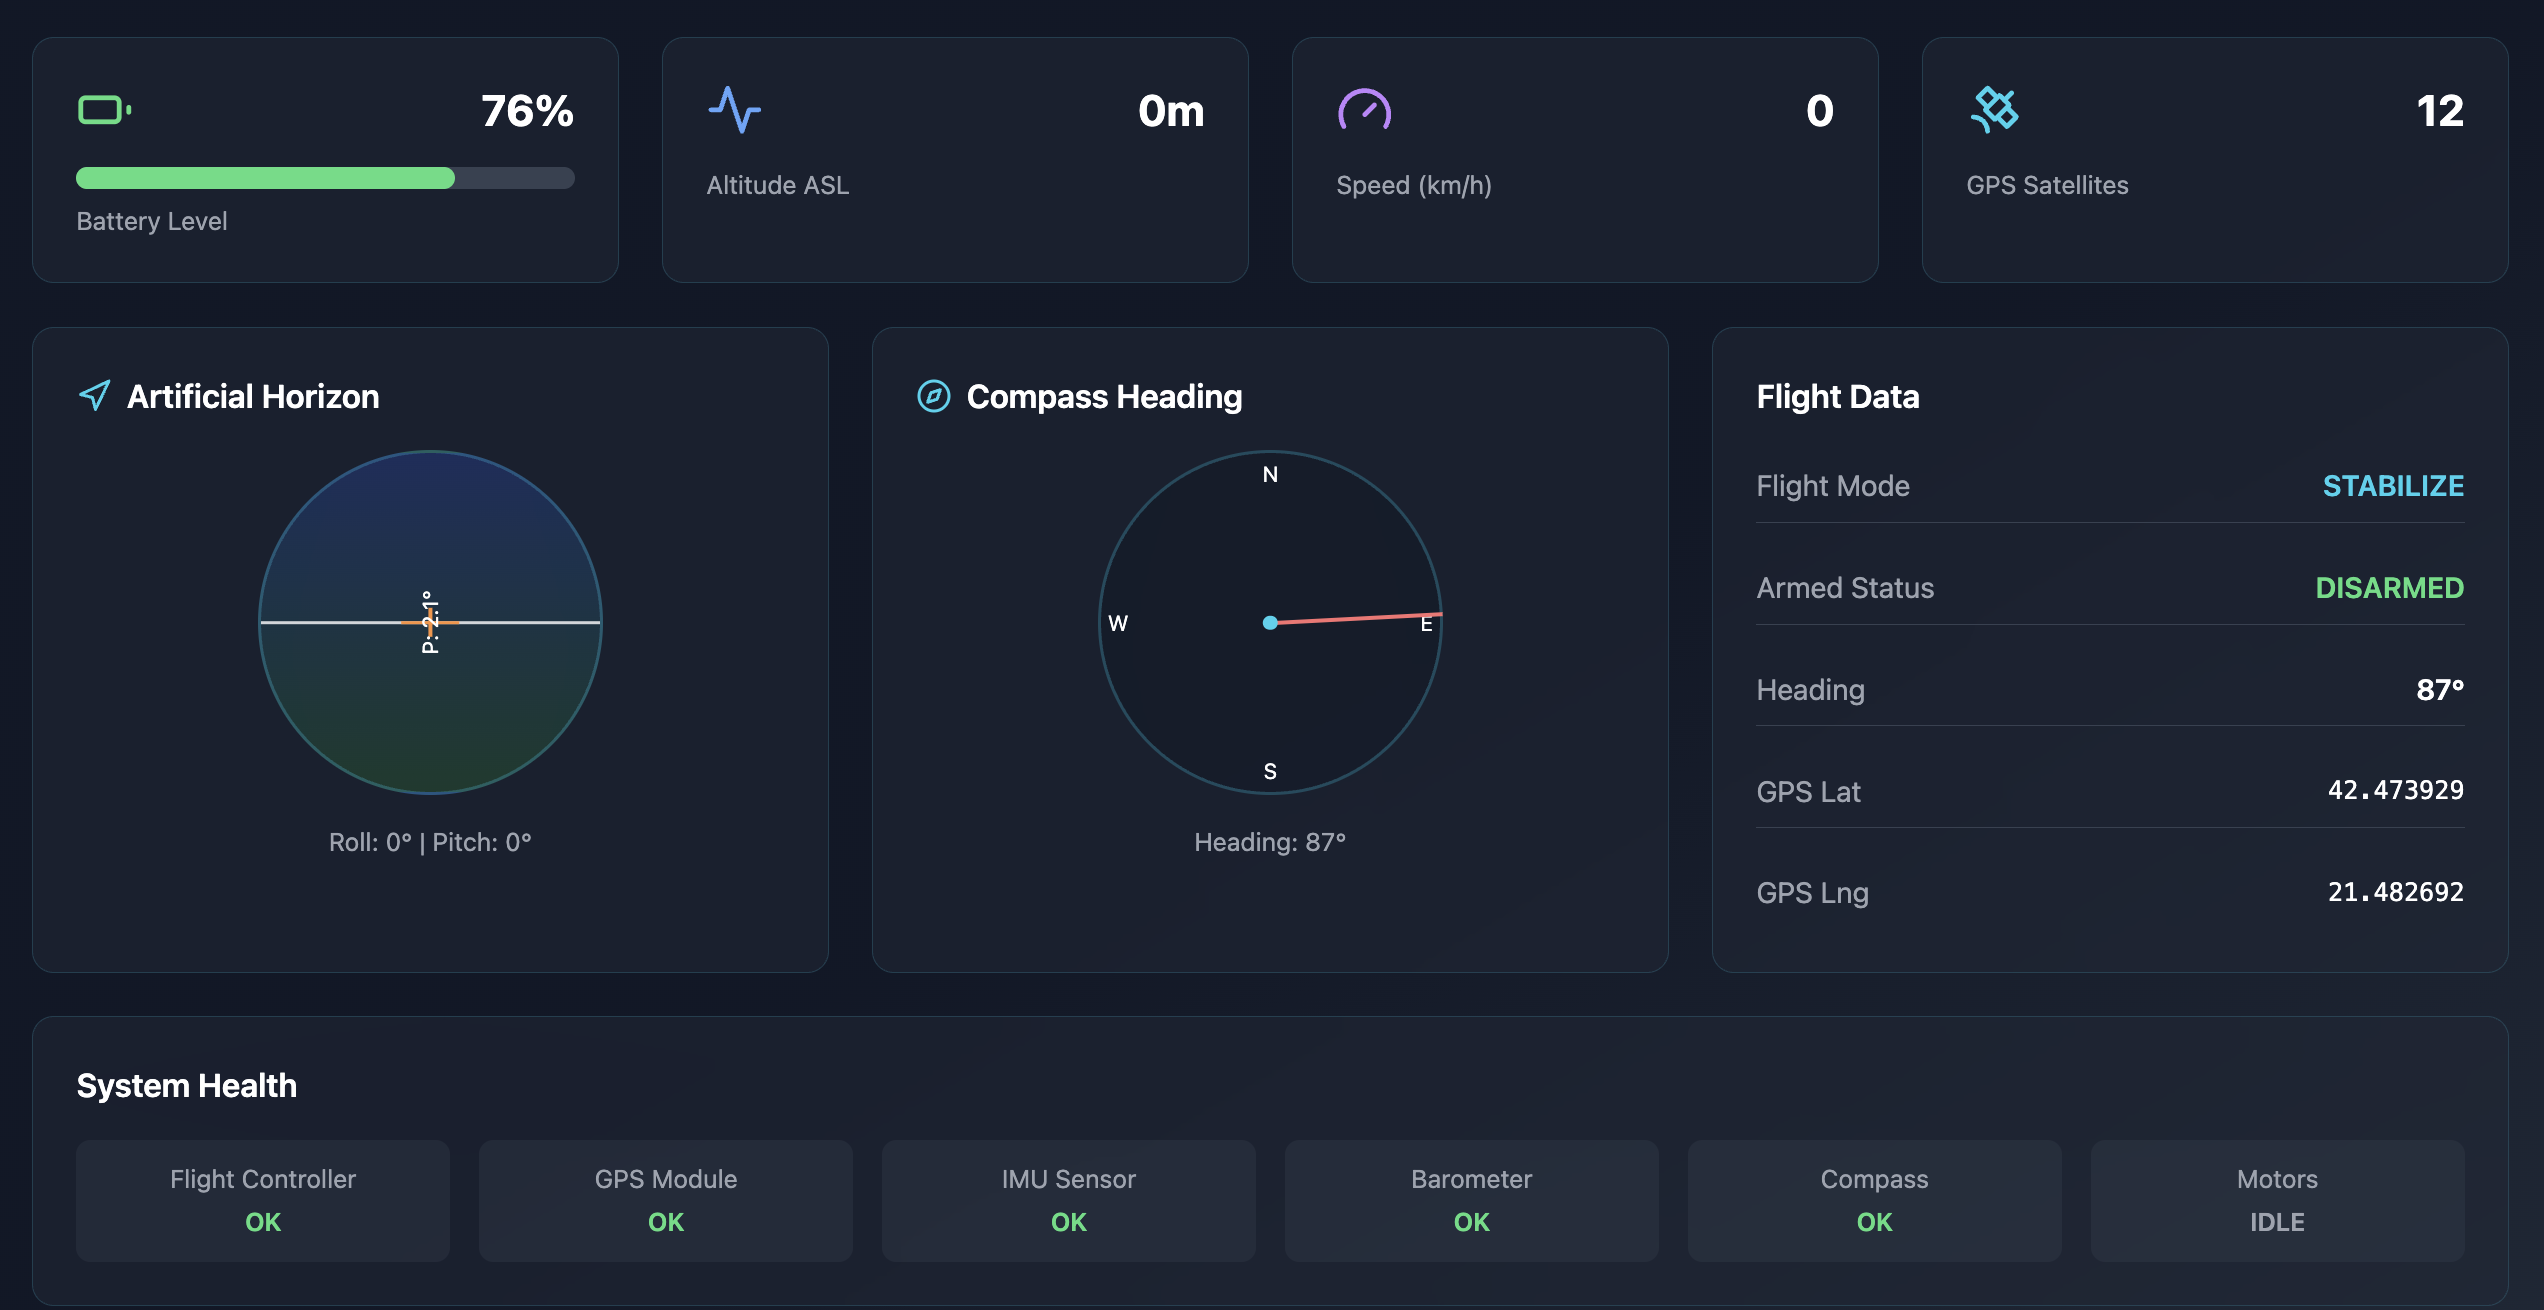
Task: Select the Motors IDLE health tile
Action: tap(2278, 1200)
